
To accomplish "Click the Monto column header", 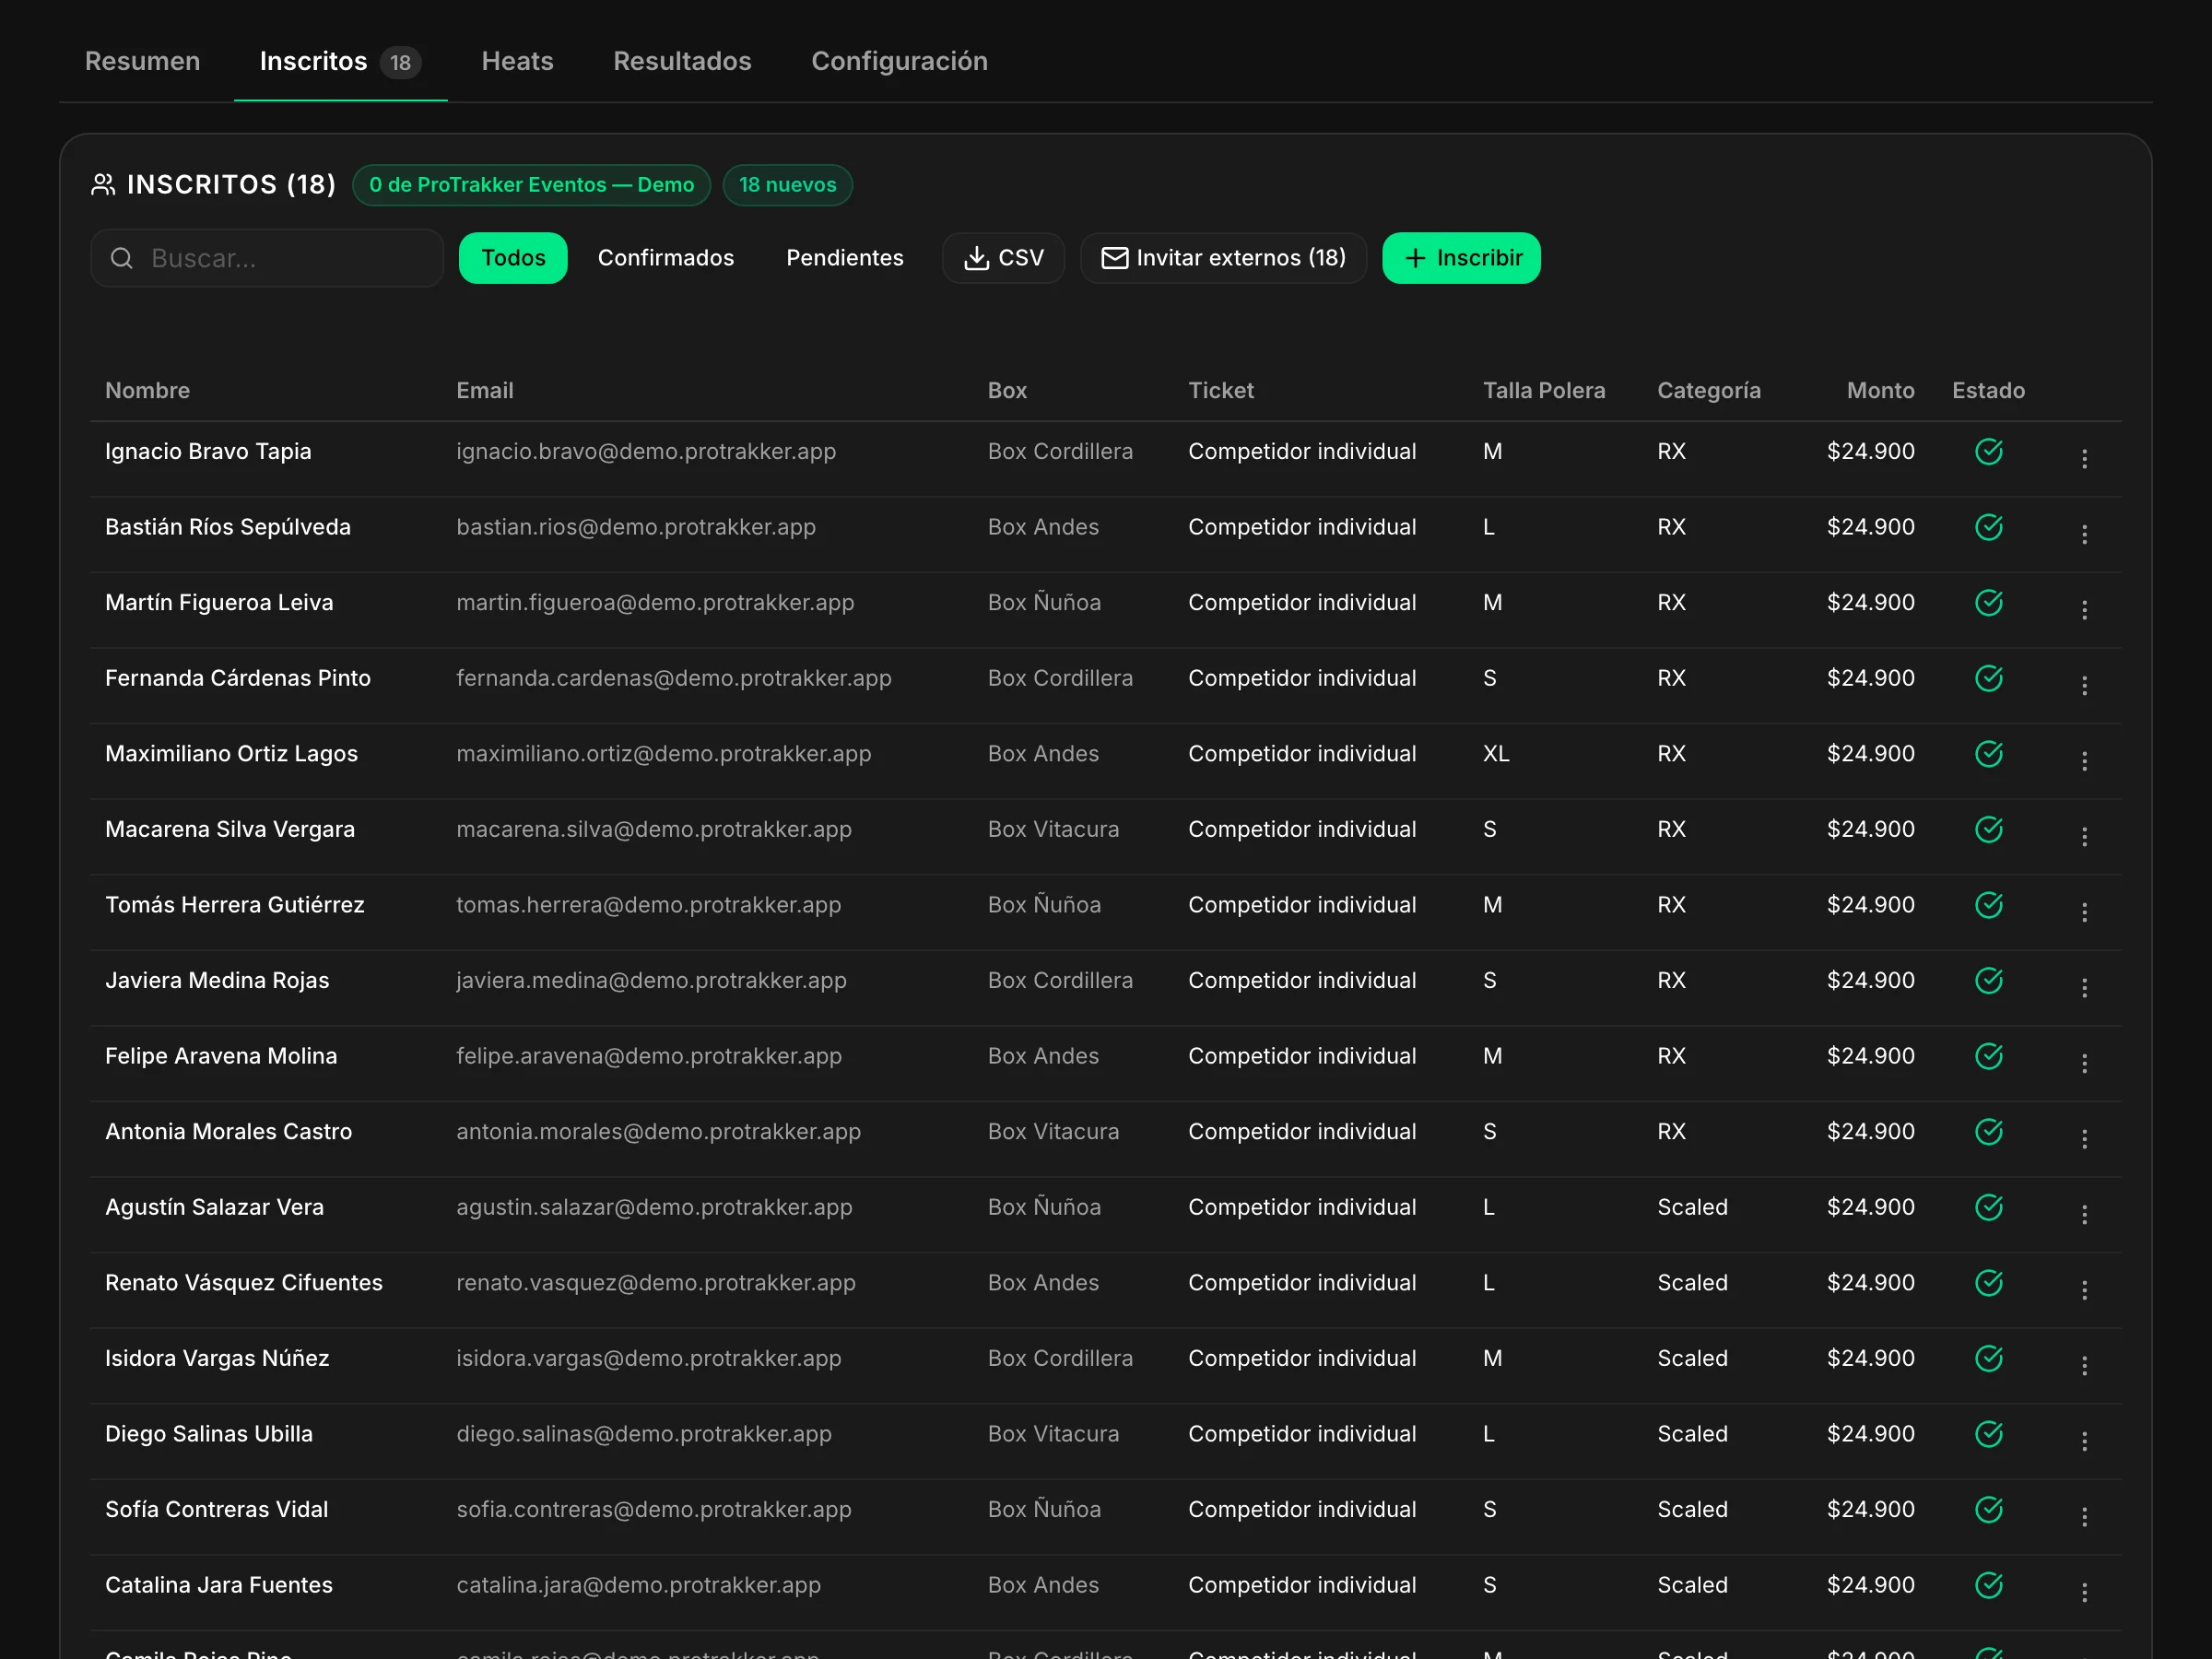I will [x=1880, y=391].
